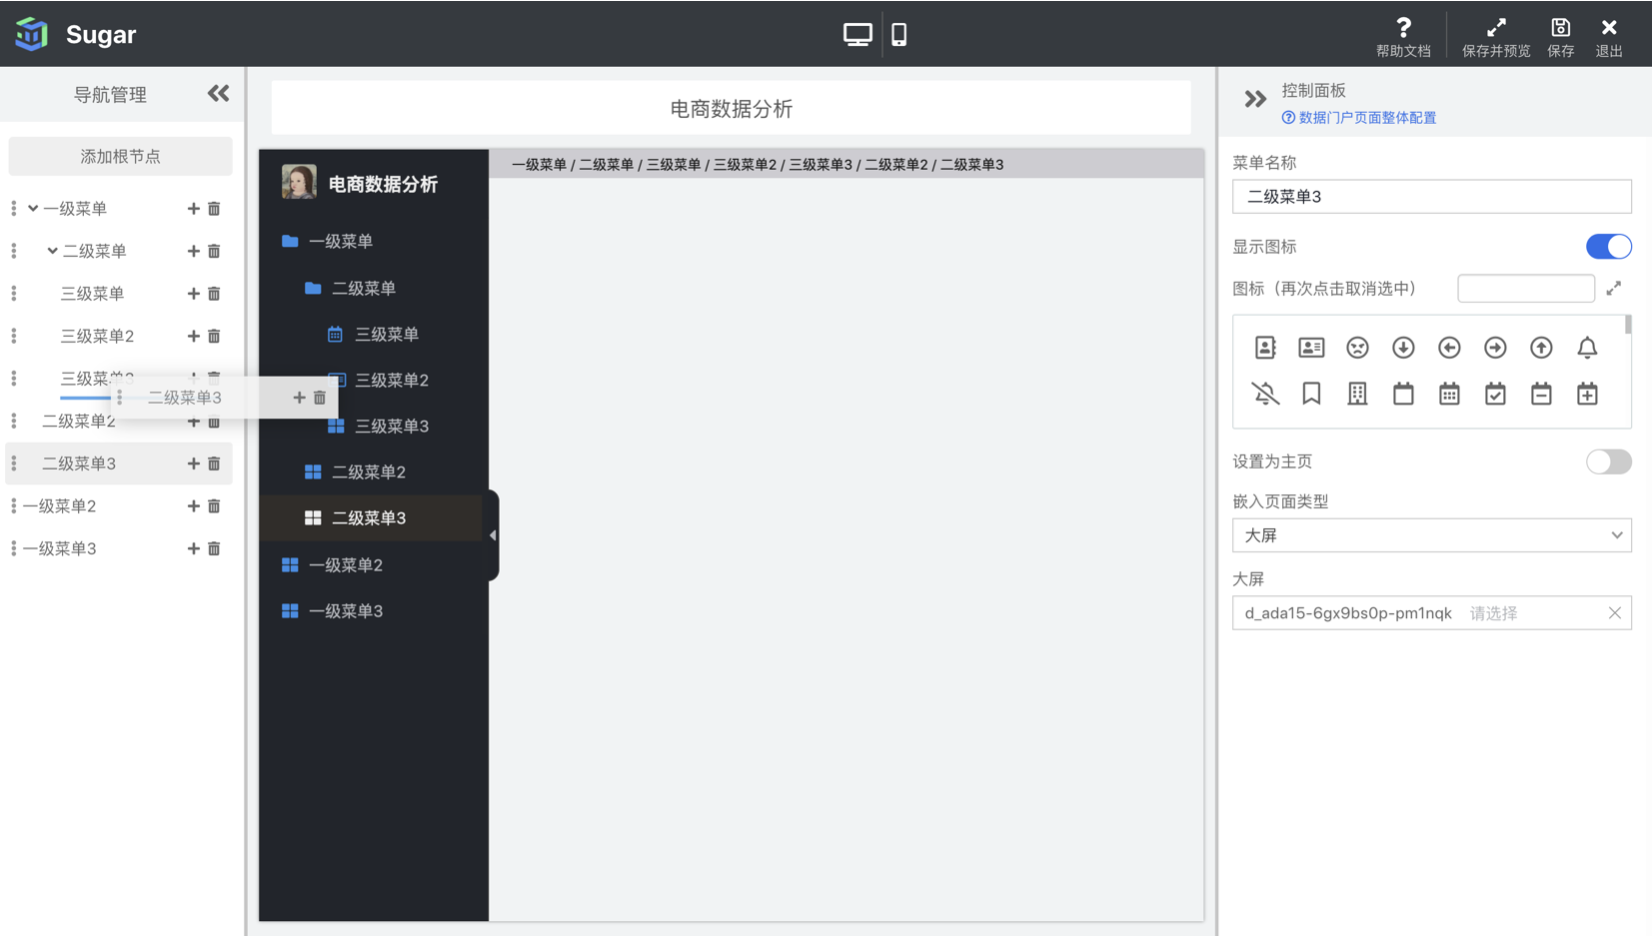Viewport: 1652px width, 936px height.
Task: Delete the 一级菜单2 tree row
Action: [214, 506]
